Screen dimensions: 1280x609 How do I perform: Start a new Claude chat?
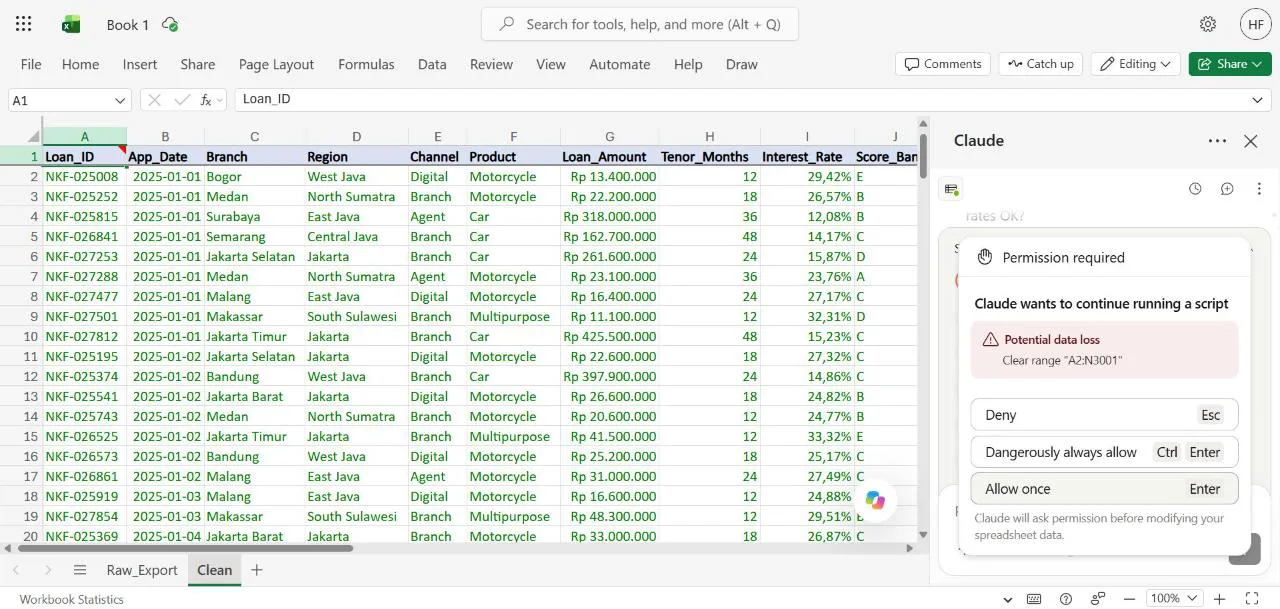point(1227,189)
